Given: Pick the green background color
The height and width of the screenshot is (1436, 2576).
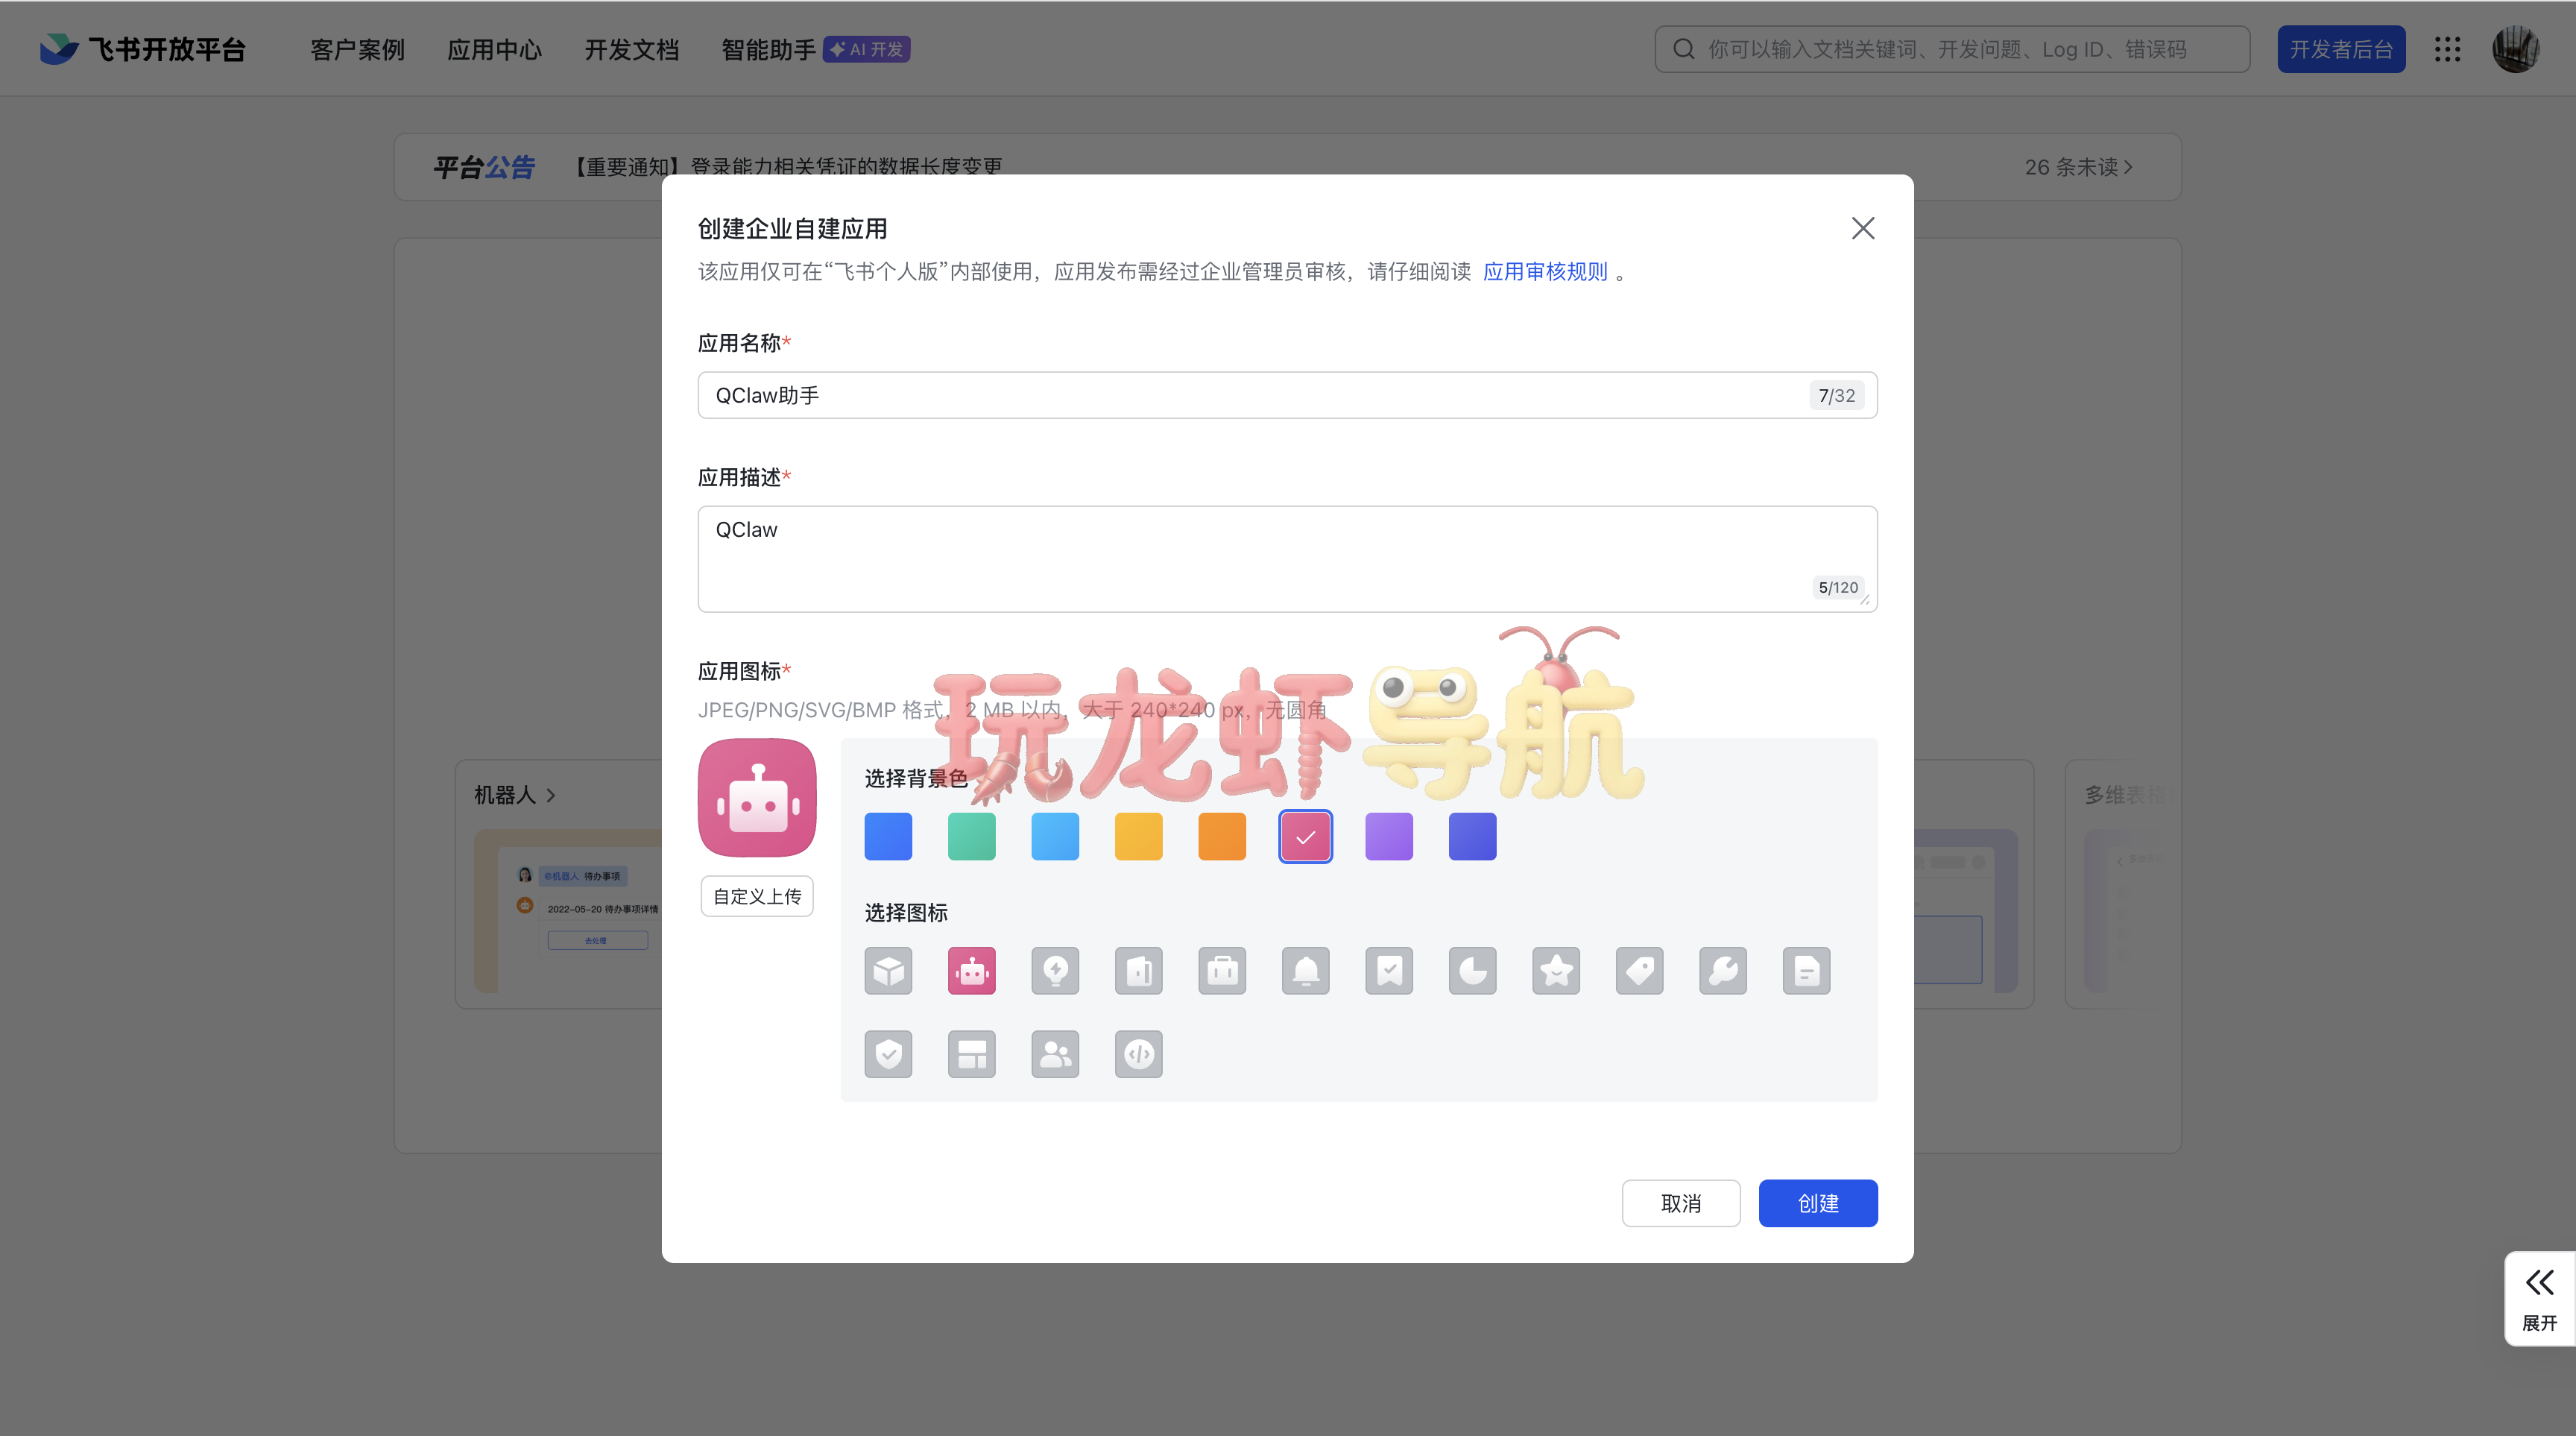Looking at the screenshot, I should tap(971, 836).
